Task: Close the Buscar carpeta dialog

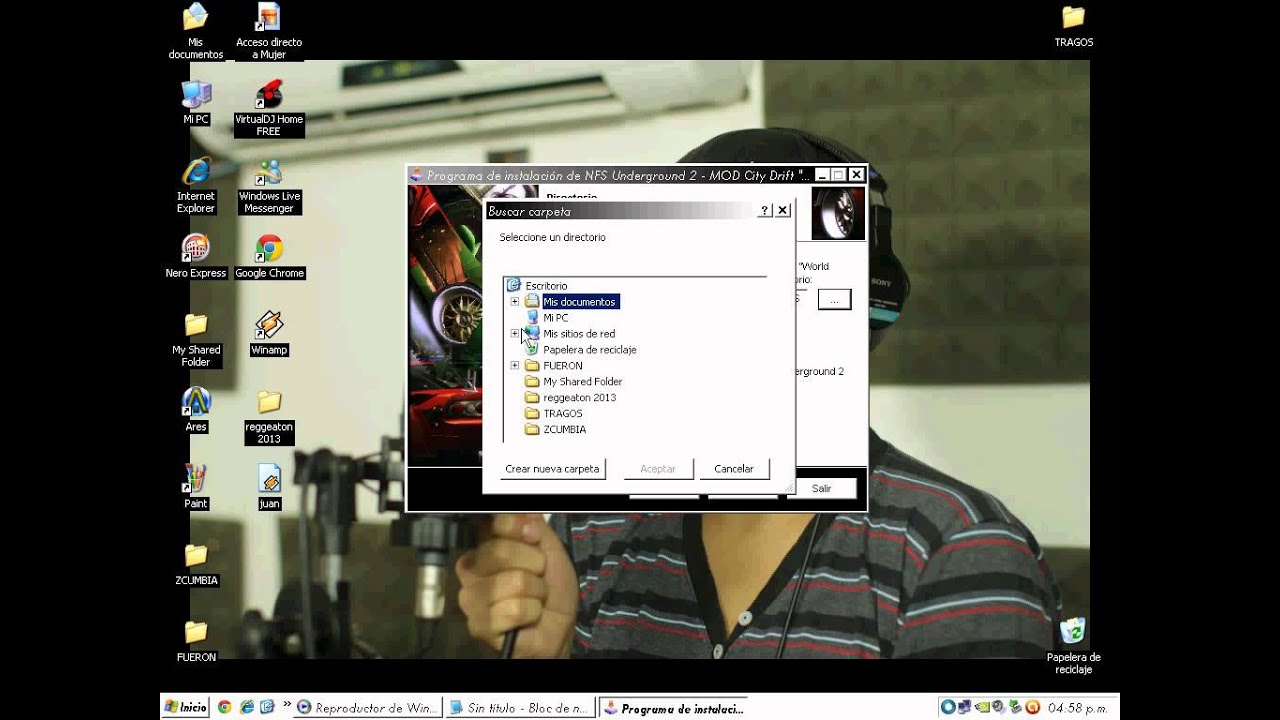Action: (x=783, y=210)
